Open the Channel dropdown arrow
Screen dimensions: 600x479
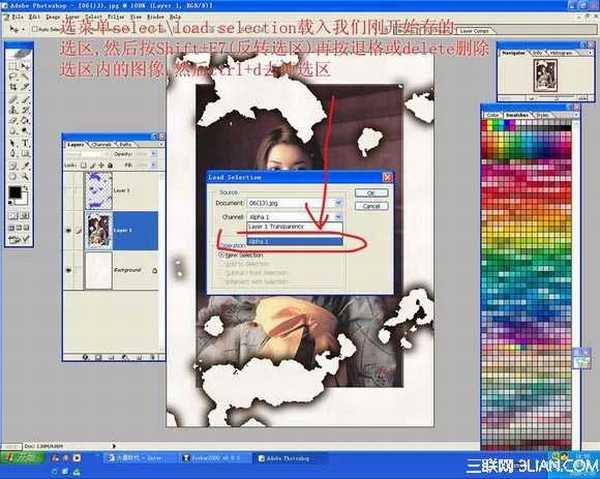click(x=338, y=216)
